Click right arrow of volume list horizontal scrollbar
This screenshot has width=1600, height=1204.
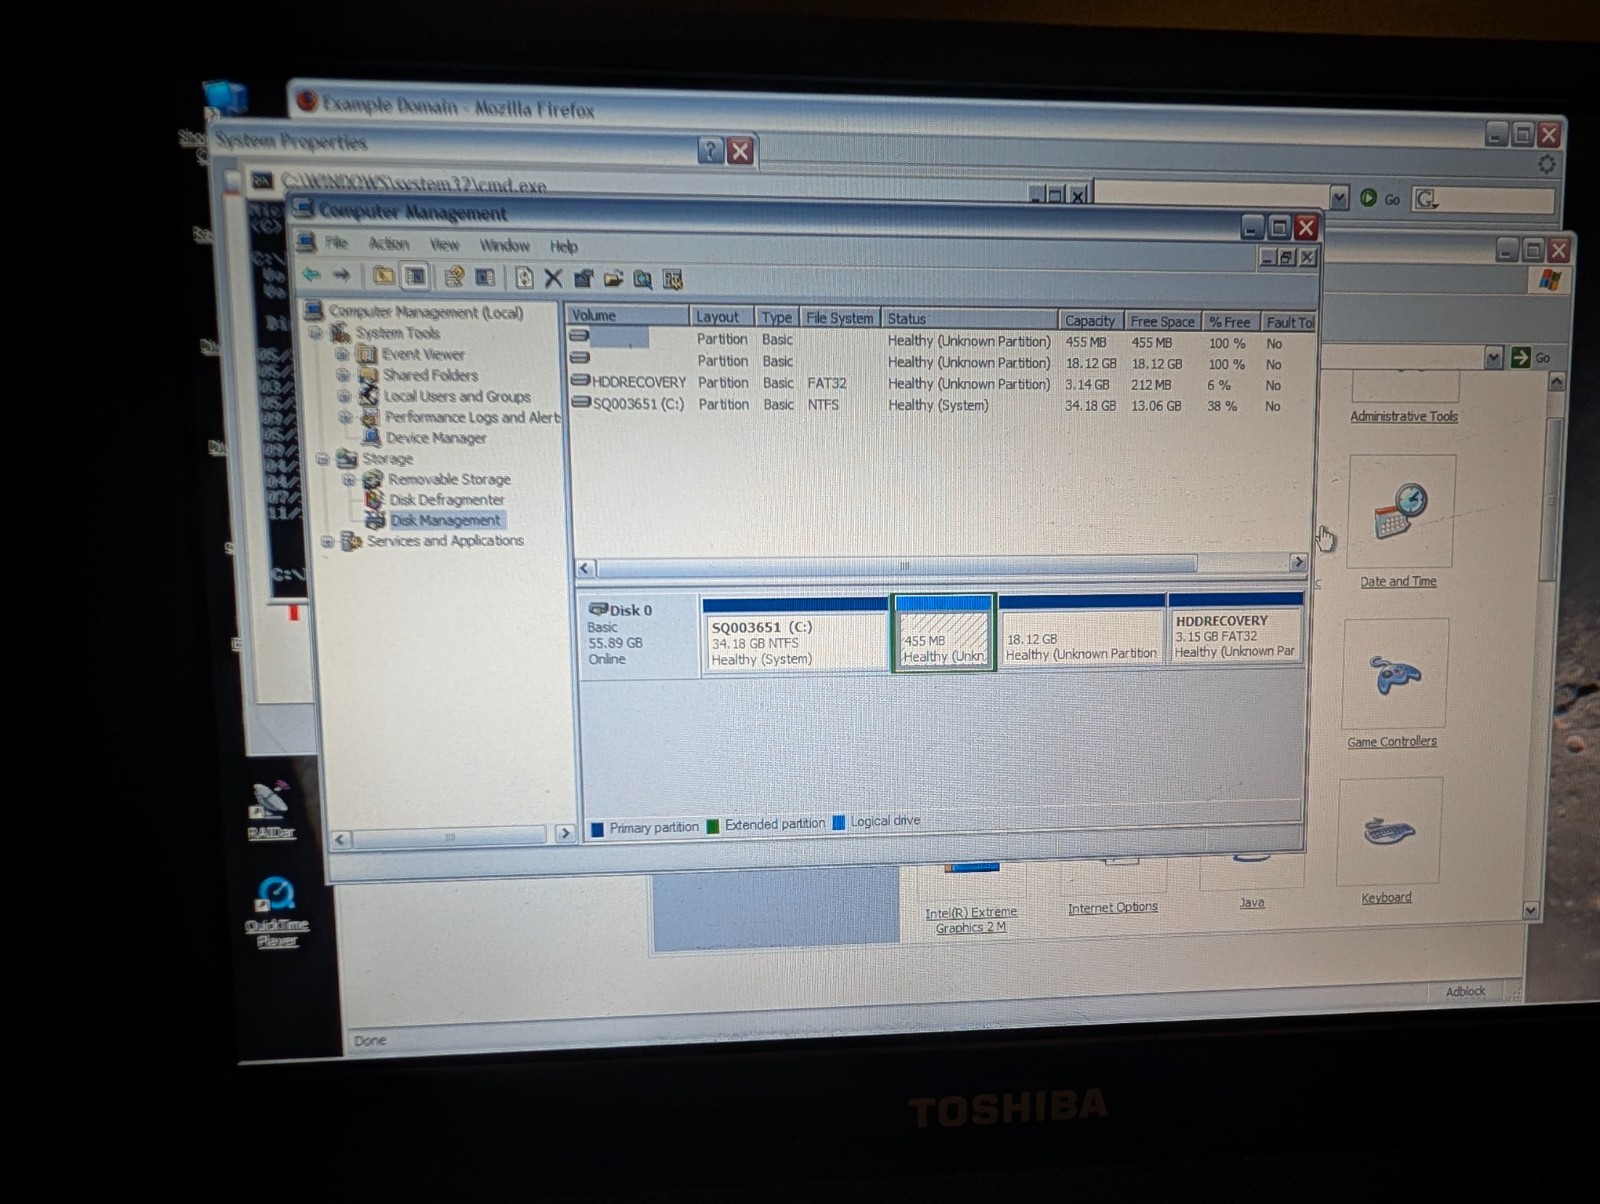click(x=1298, y=562)
